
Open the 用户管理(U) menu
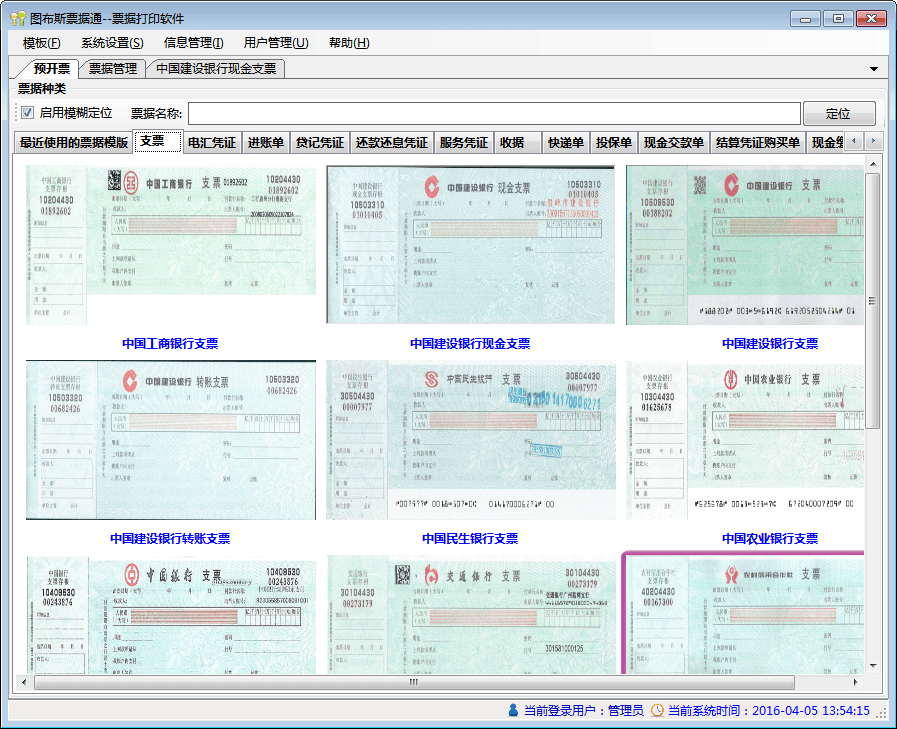(276, 43)
